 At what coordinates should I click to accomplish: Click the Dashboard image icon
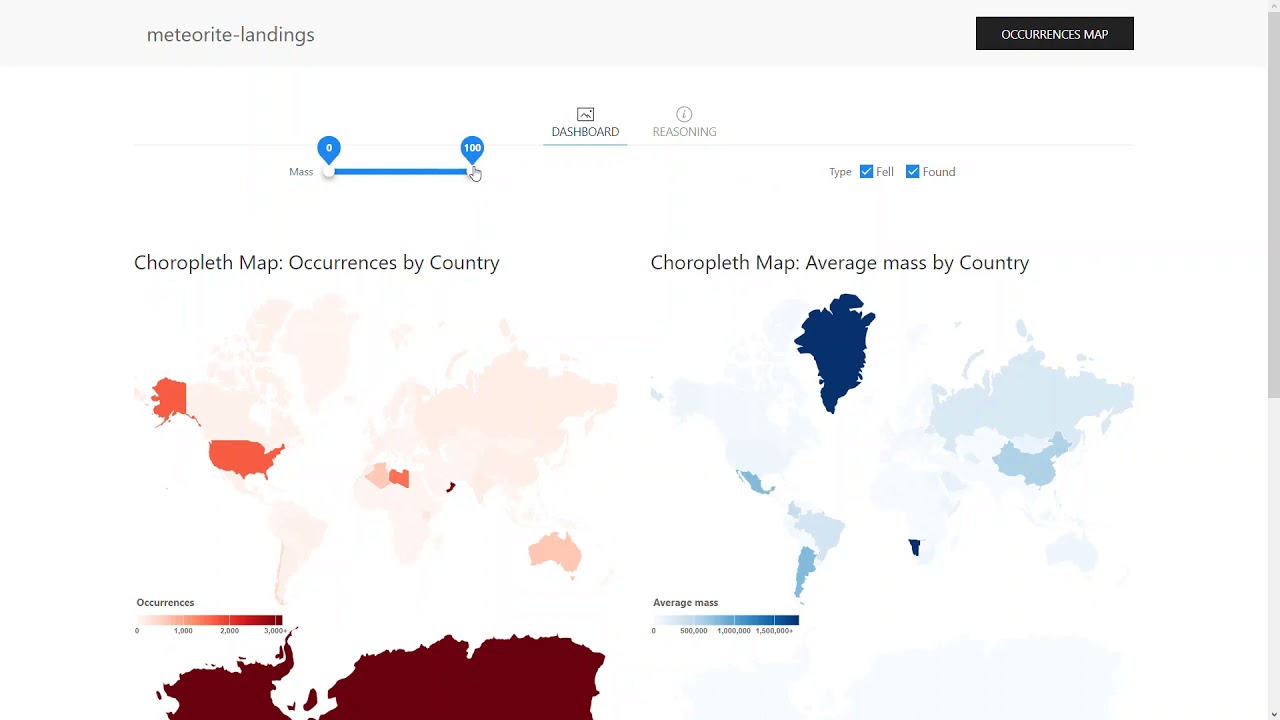point(585,114)
